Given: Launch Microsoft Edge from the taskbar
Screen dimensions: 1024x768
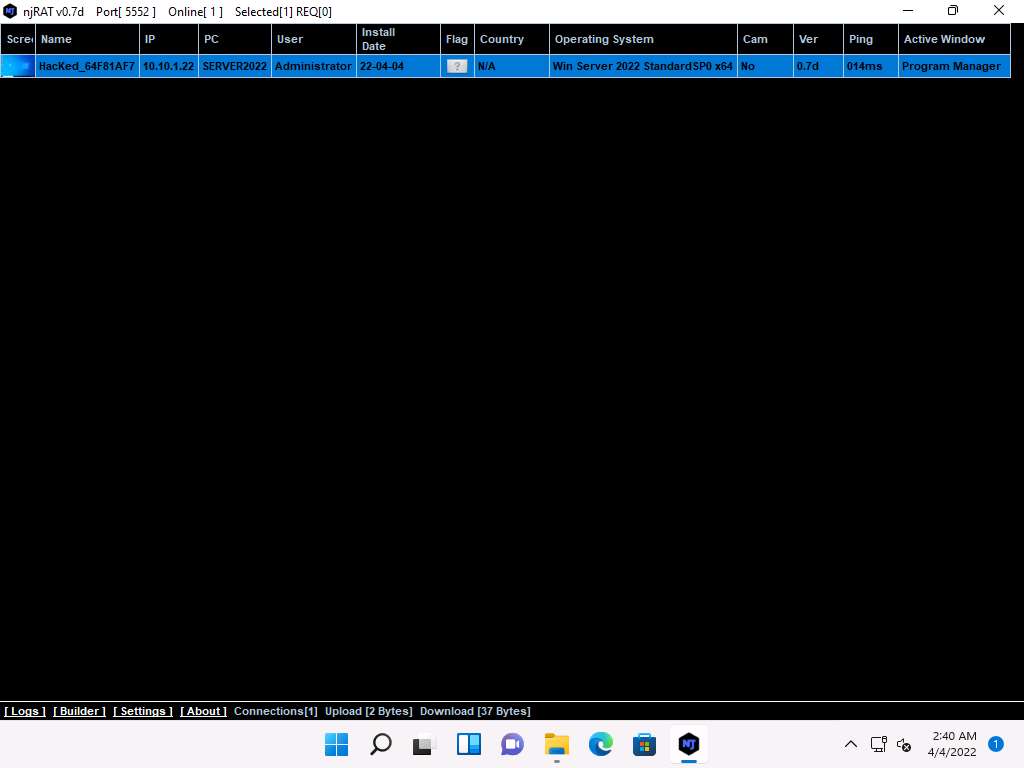Looking at the screenshot, I should tap(600, 744).
